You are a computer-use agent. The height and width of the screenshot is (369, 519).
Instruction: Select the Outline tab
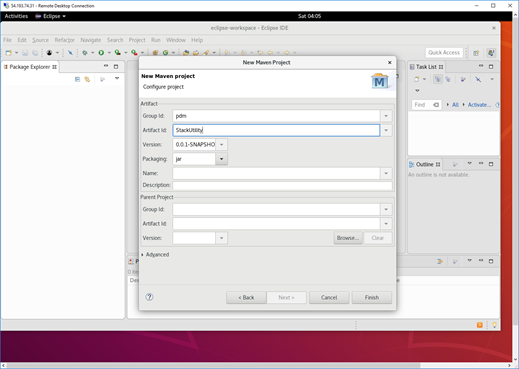pos(425,164)
